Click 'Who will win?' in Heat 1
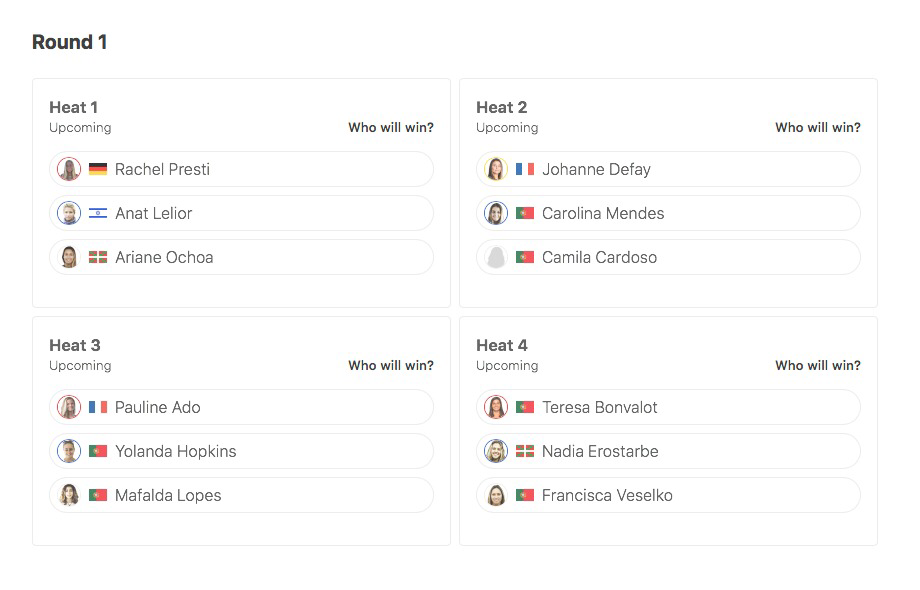Viewport: 920px width, 590px height. click(x=391, y=128)
